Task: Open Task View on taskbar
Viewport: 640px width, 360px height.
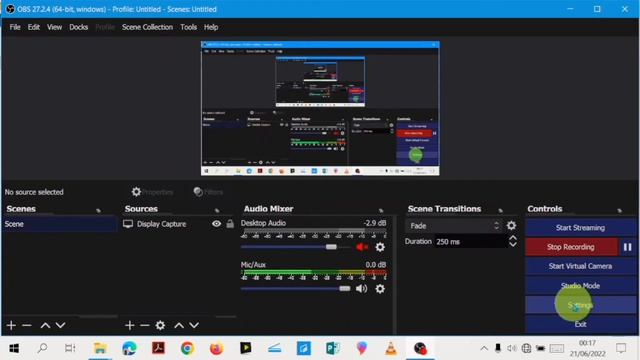Action: (70, 348)
